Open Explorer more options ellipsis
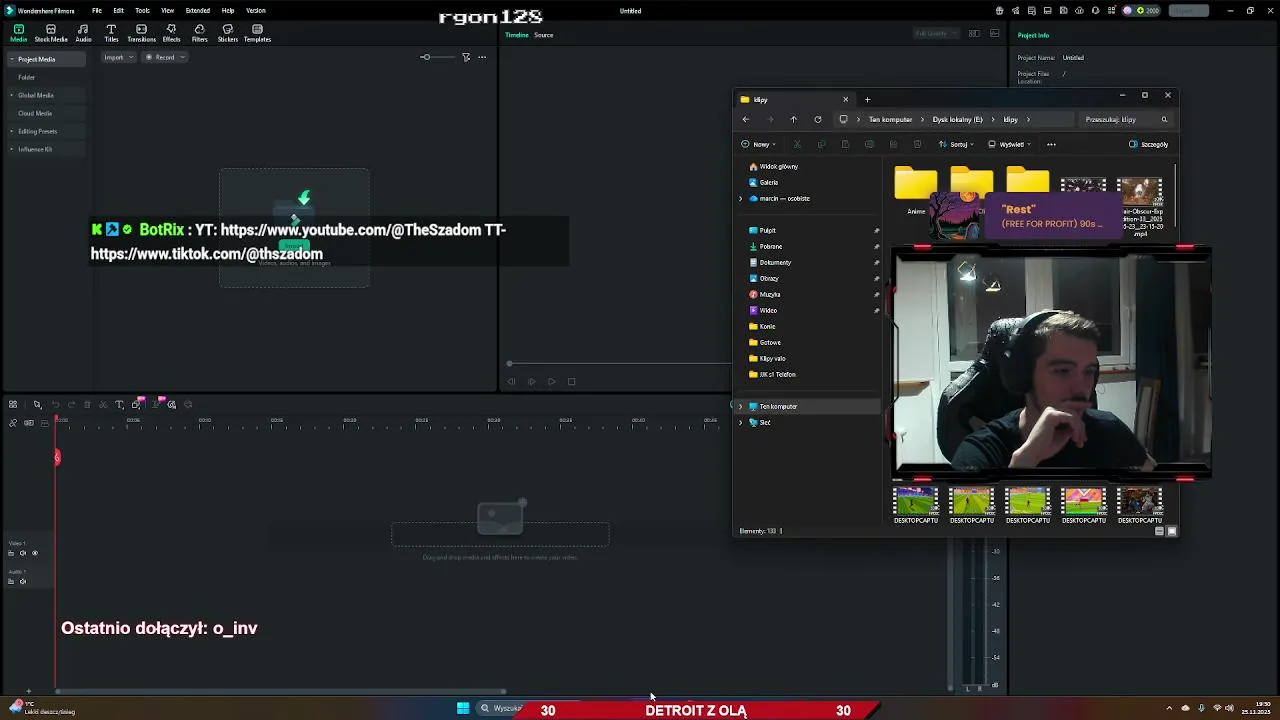Viewport: 1280px width, 720px height. coord(1051,144)
